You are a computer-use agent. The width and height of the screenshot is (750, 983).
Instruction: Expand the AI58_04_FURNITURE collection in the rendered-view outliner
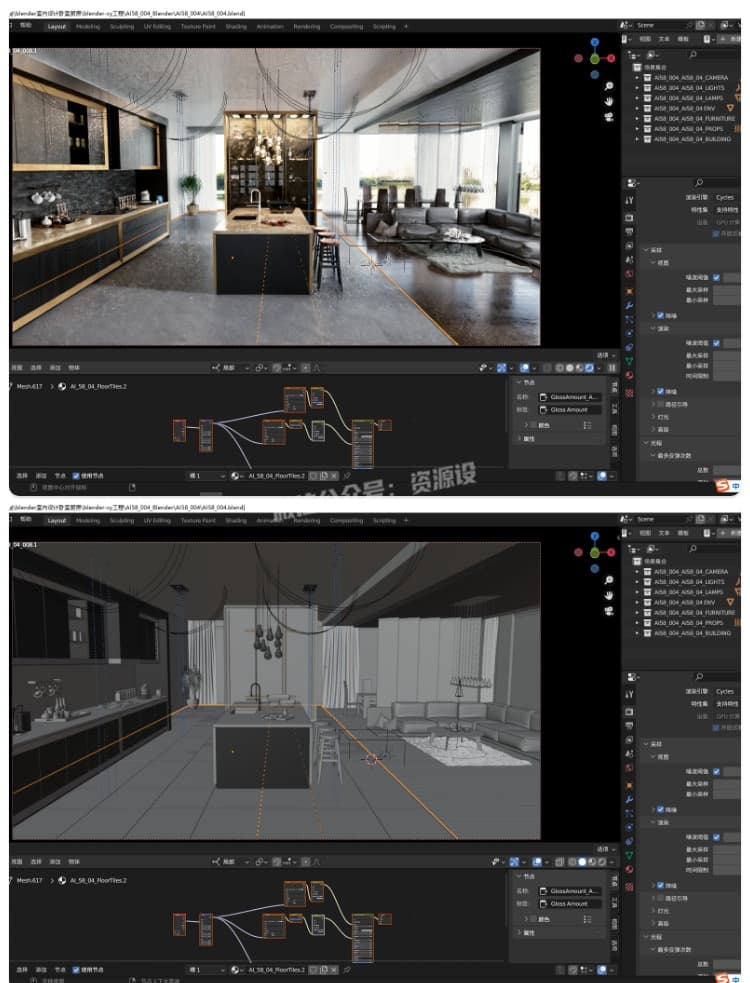[x=637, y=118]
